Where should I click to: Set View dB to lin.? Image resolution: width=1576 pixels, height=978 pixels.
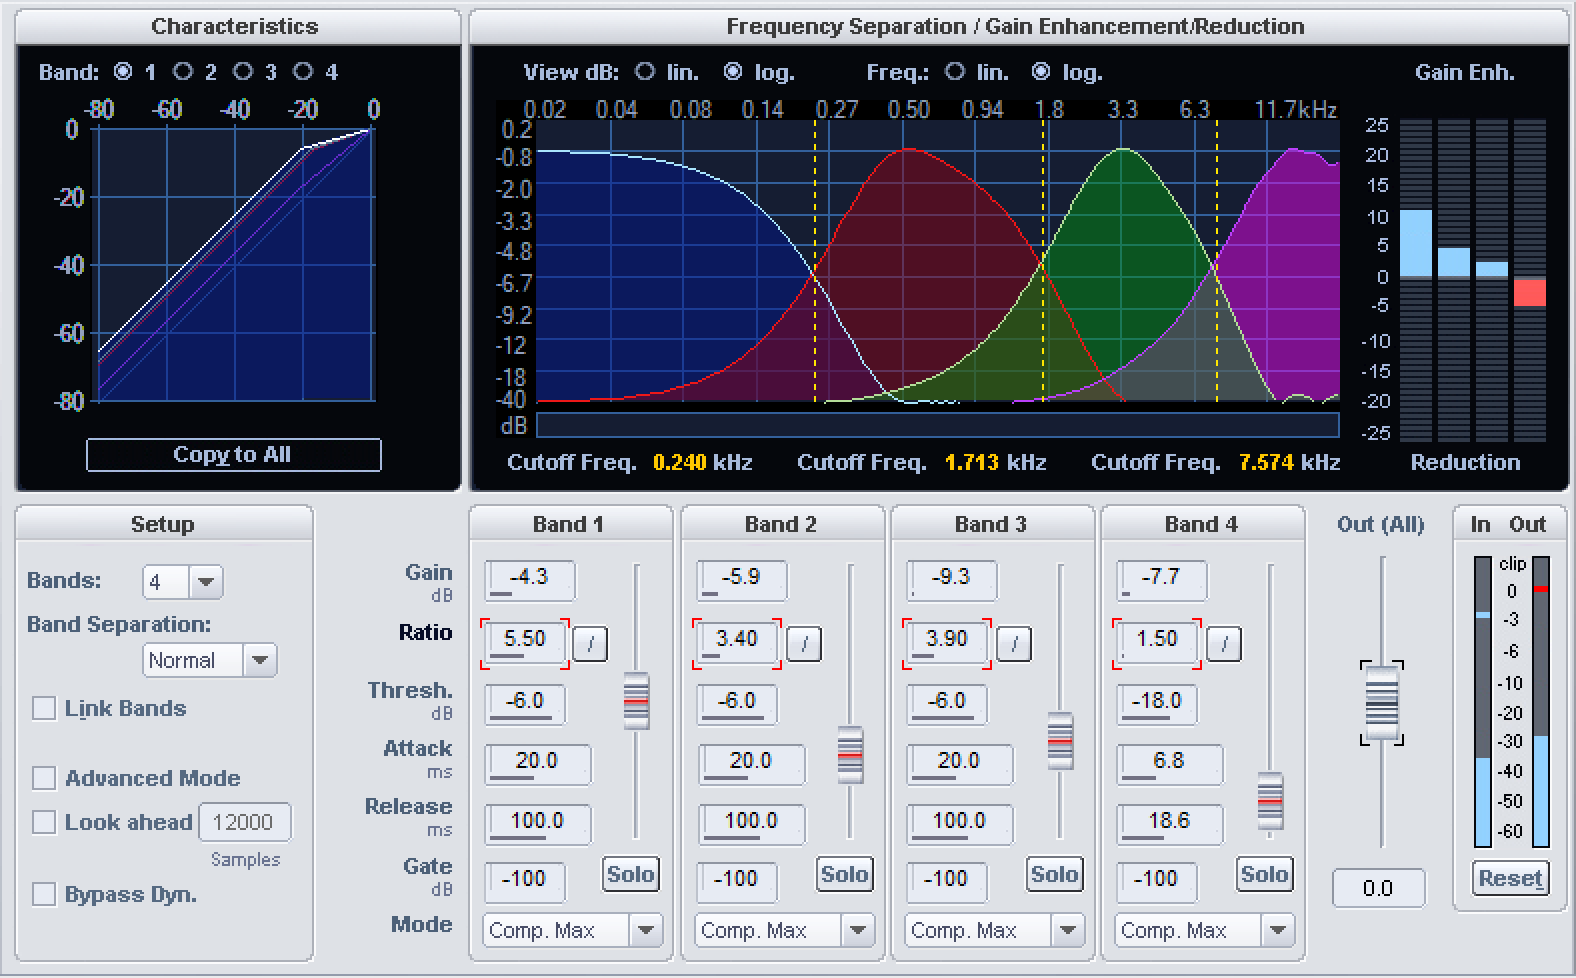645,71
